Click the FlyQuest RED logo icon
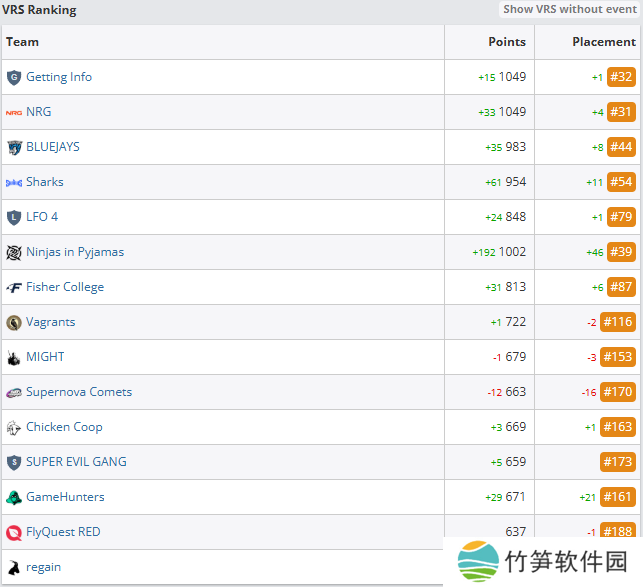 (x=14, y=532)
